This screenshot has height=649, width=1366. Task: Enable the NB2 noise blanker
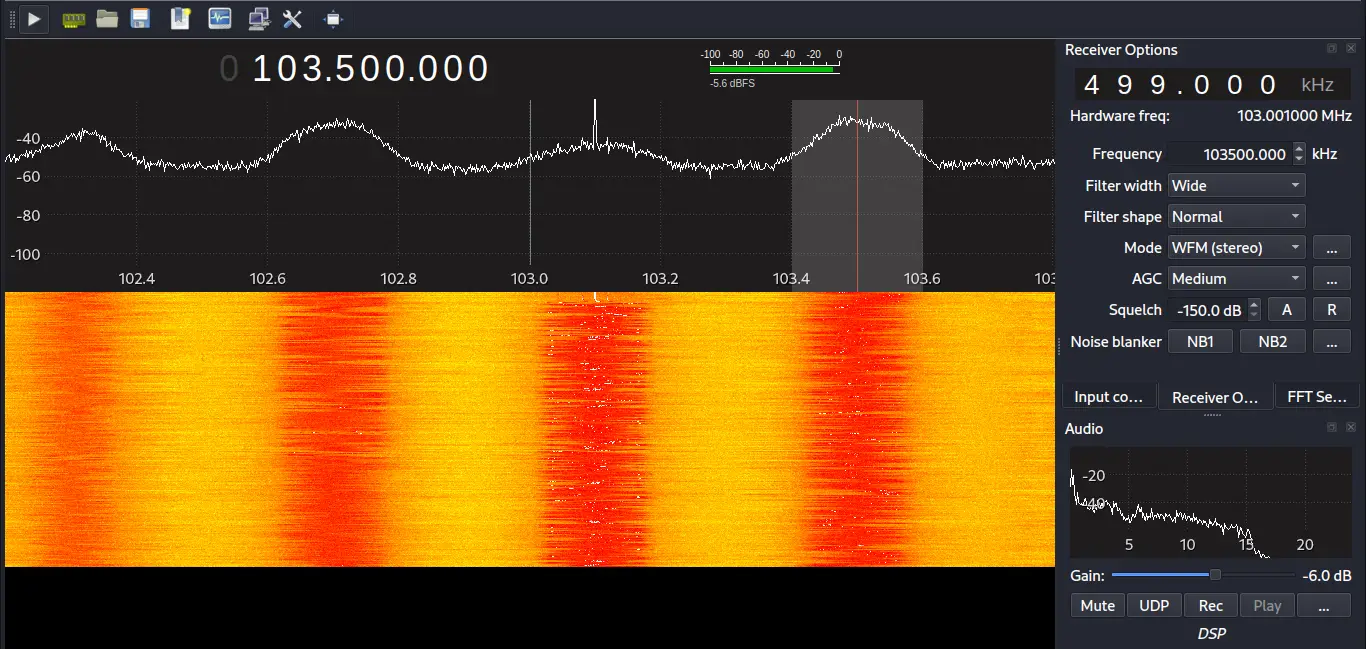click(1272, 341)
